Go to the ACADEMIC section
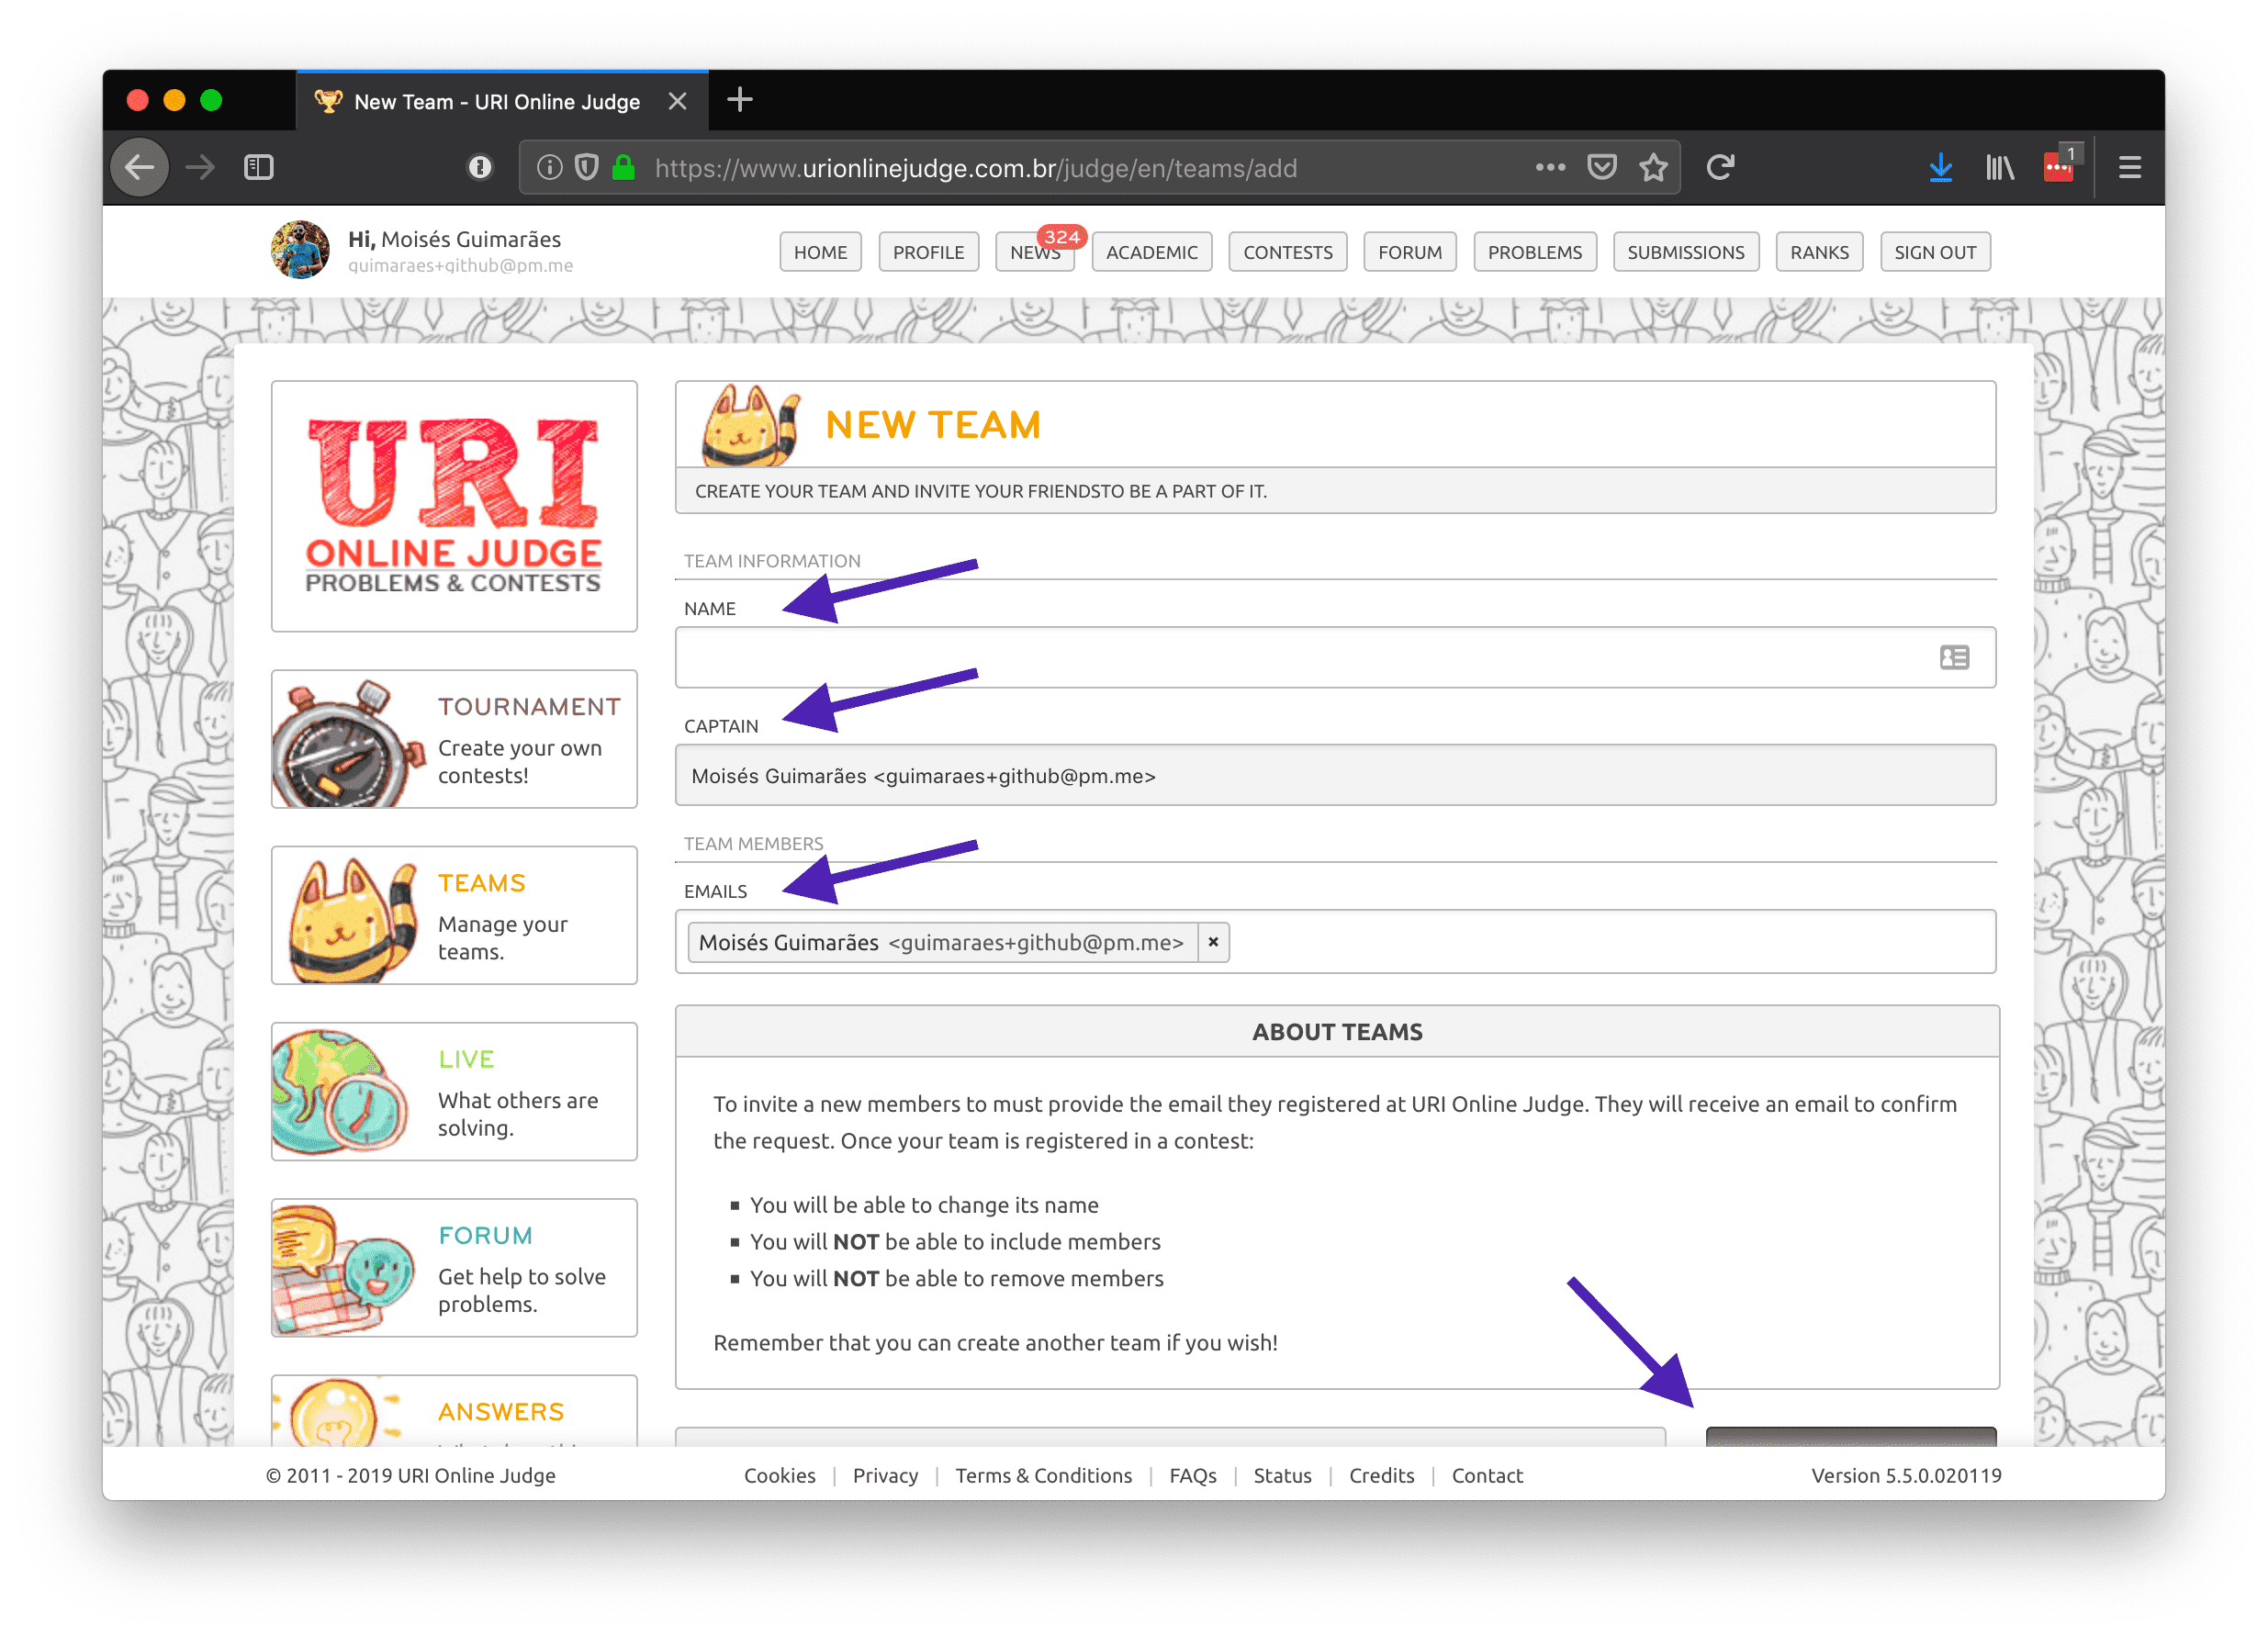2268x1636 pixels. click(x=1151, y=252)
